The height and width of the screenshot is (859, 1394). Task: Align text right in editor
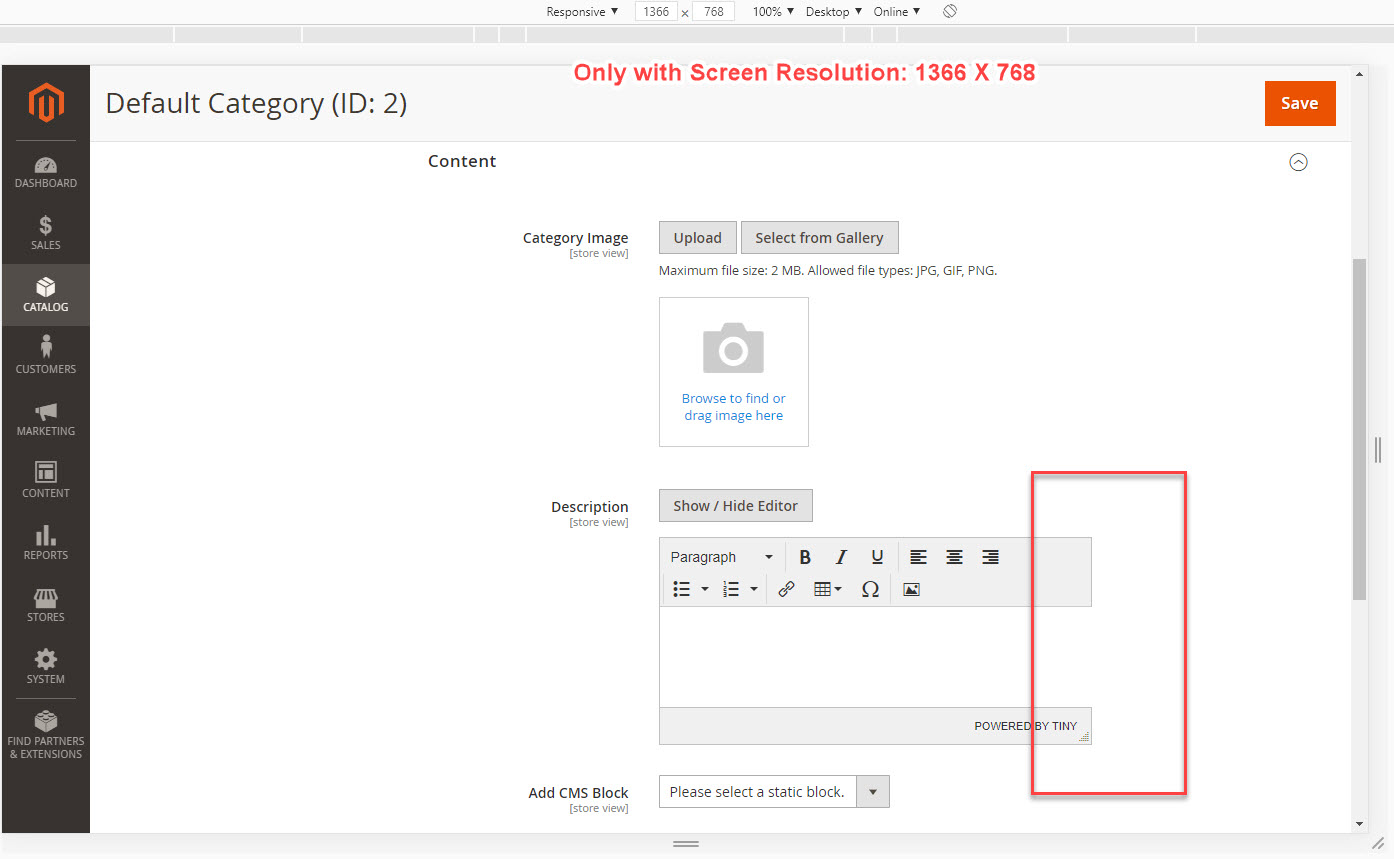click(x=990, y=557)
